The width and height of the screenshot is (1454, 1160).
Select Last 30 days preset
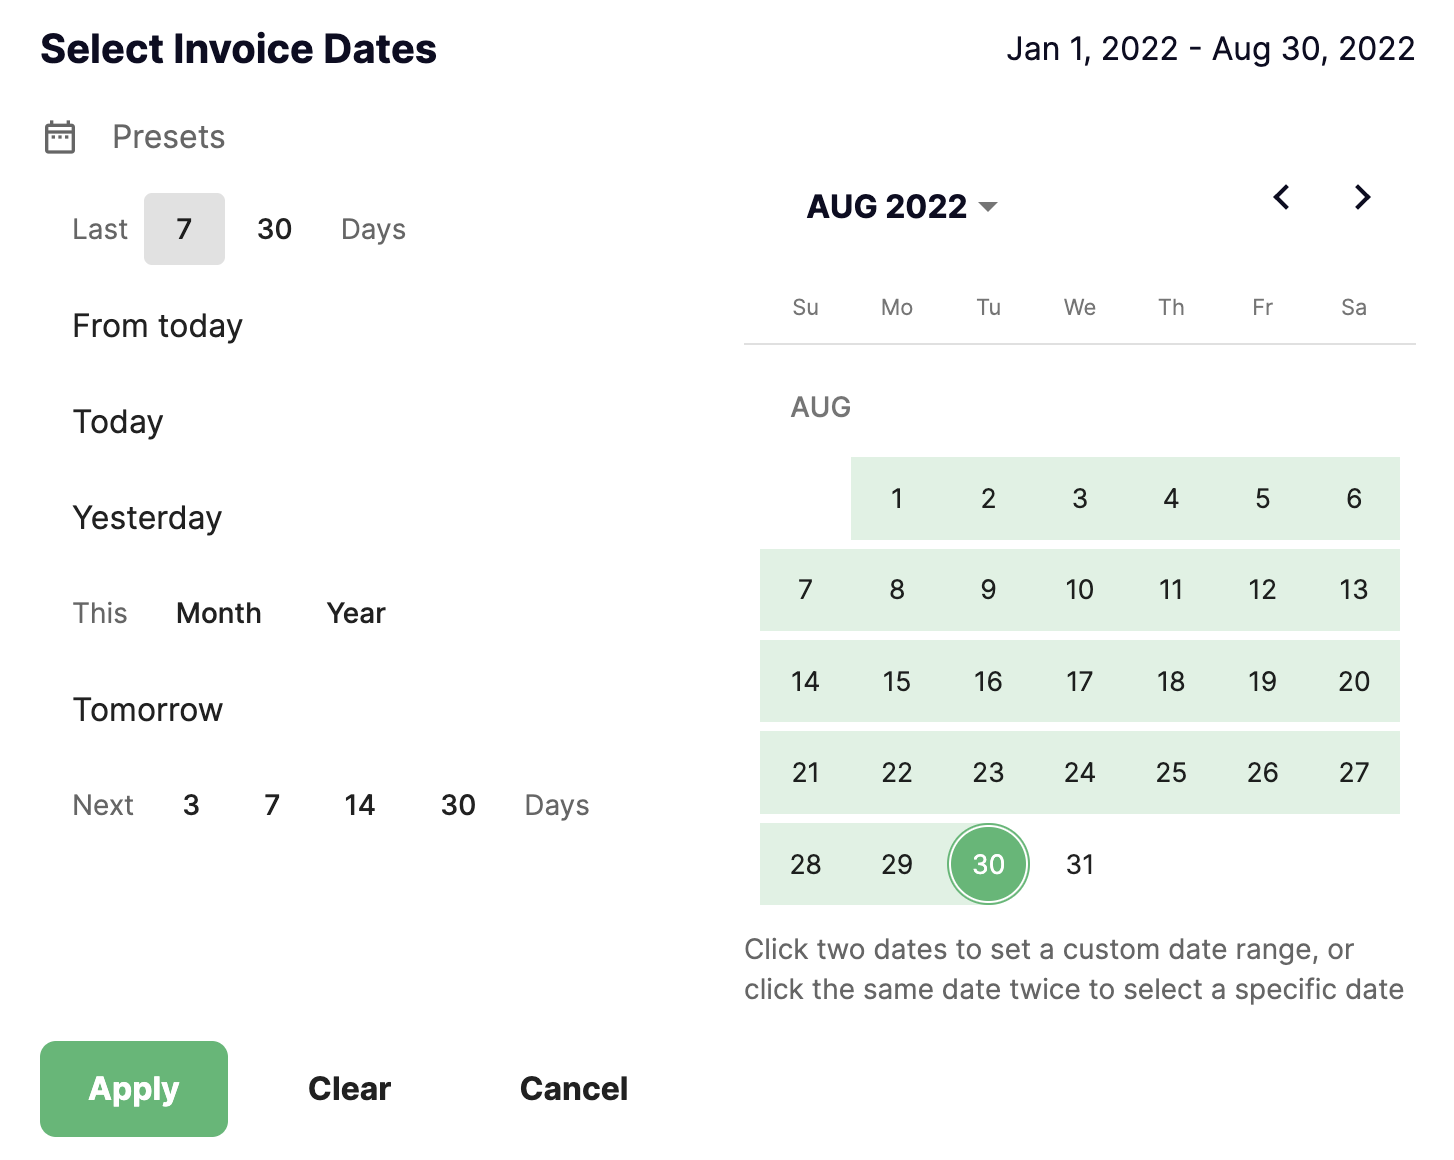pyautogui.click(x=274, y=229)
